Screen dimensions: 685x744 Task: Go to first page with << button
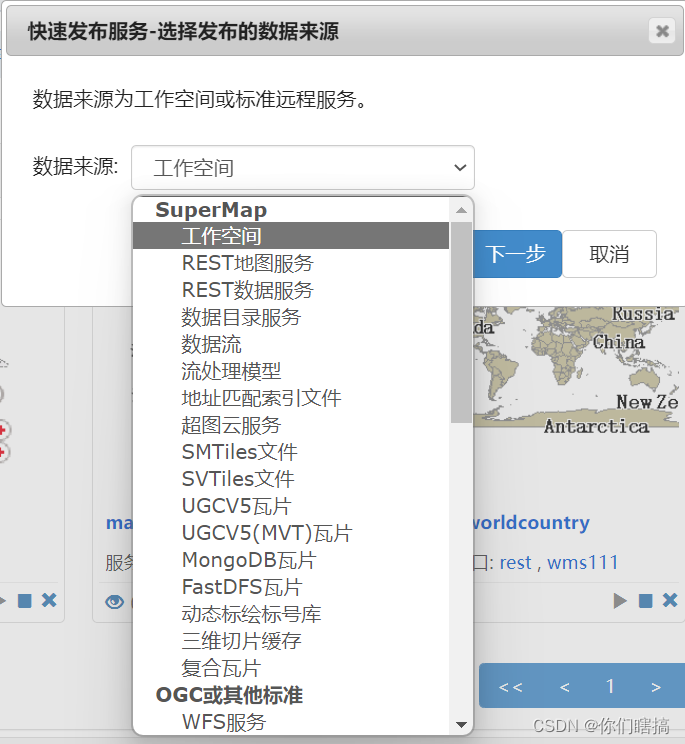tap(511, 686)
